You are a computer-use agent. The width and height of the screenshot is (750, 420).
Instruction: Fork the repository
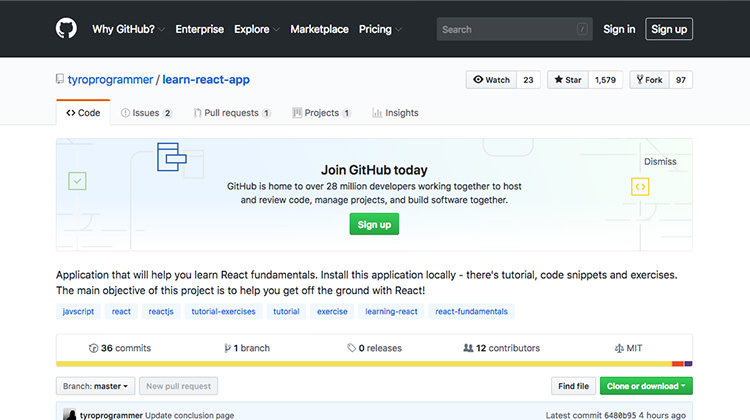click(x=648, y=80)
